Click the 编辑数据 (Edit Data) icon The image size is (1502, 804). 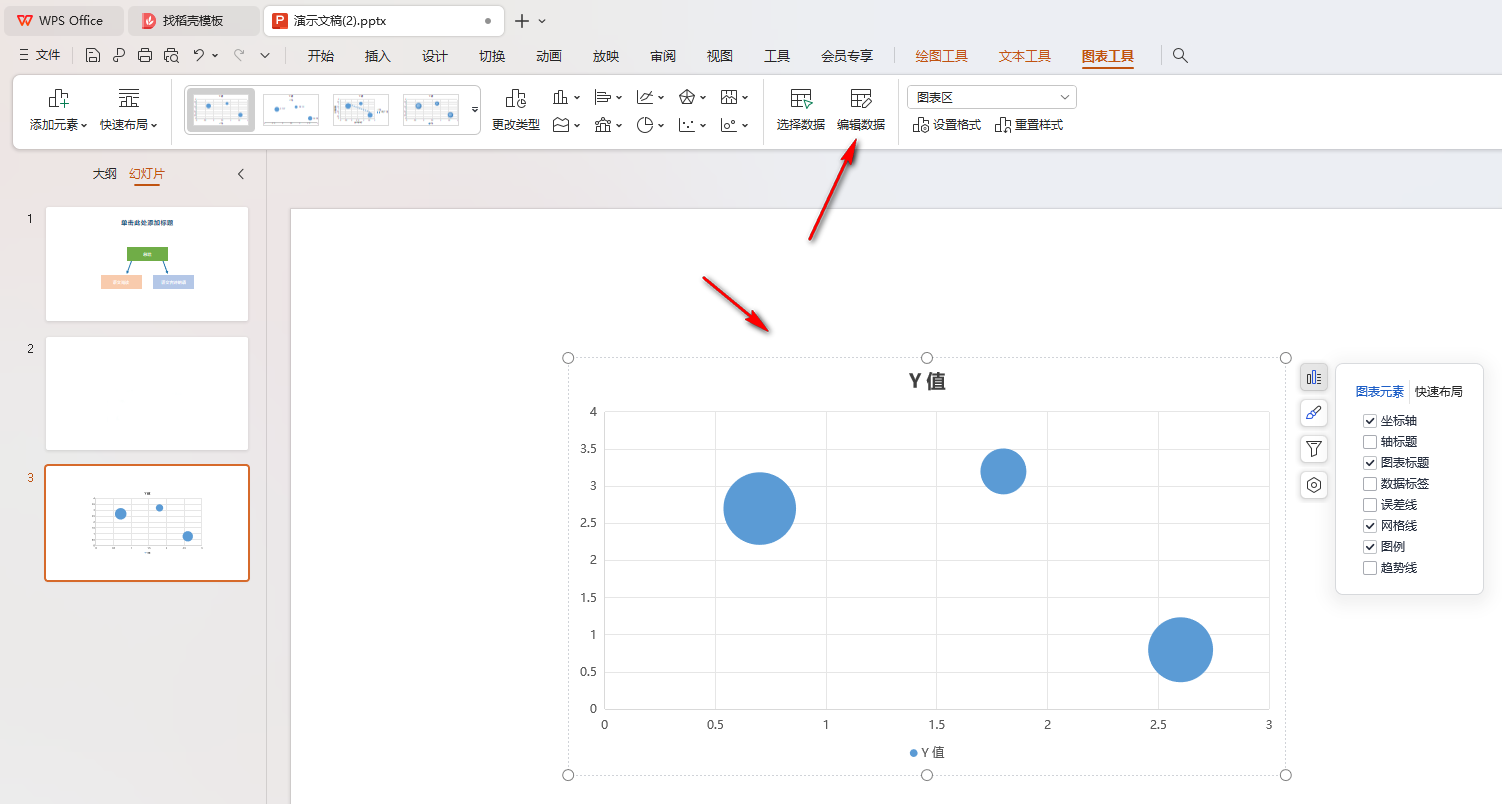[x=860, y=99]
